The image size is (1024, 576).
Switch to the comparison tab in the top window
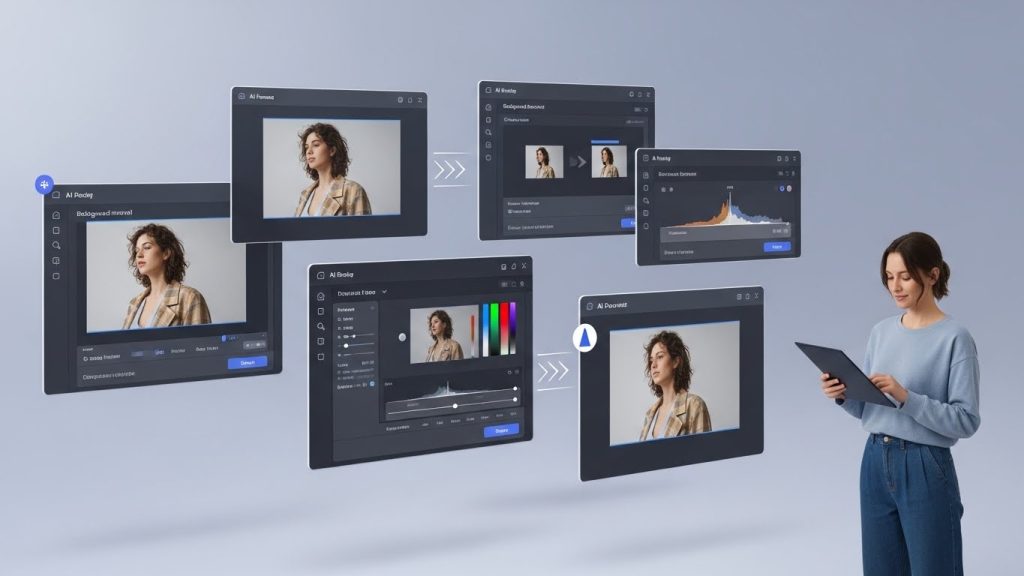click(x=605, y=141)
